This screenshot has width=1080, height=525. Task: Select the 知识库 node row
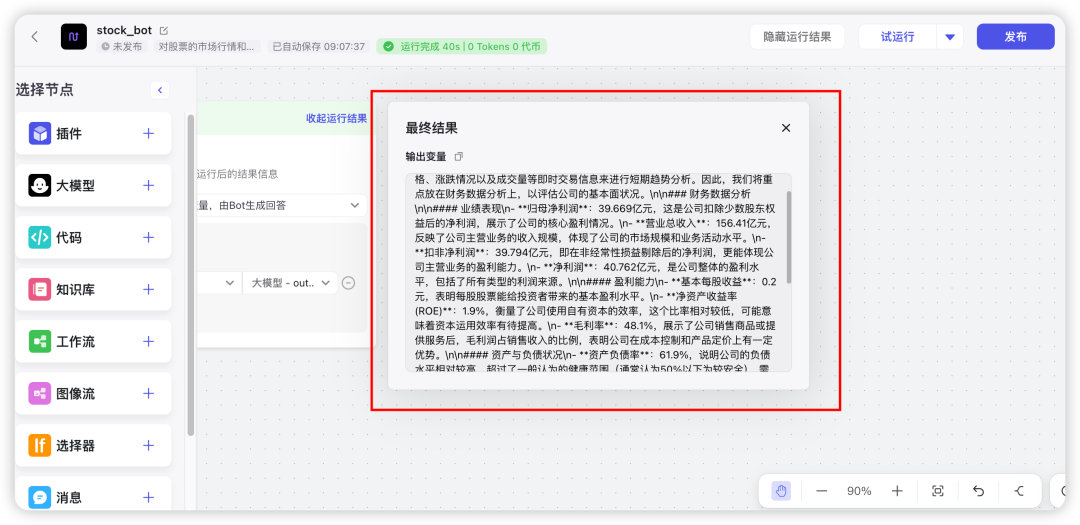[93, 289]
